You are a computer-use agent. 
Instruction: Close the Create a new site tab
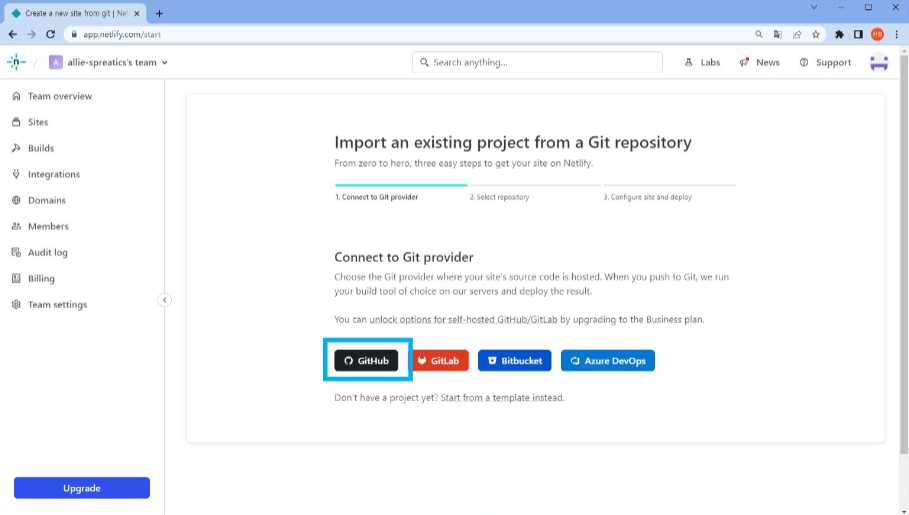pyautogui.click(x=137, y=13)
